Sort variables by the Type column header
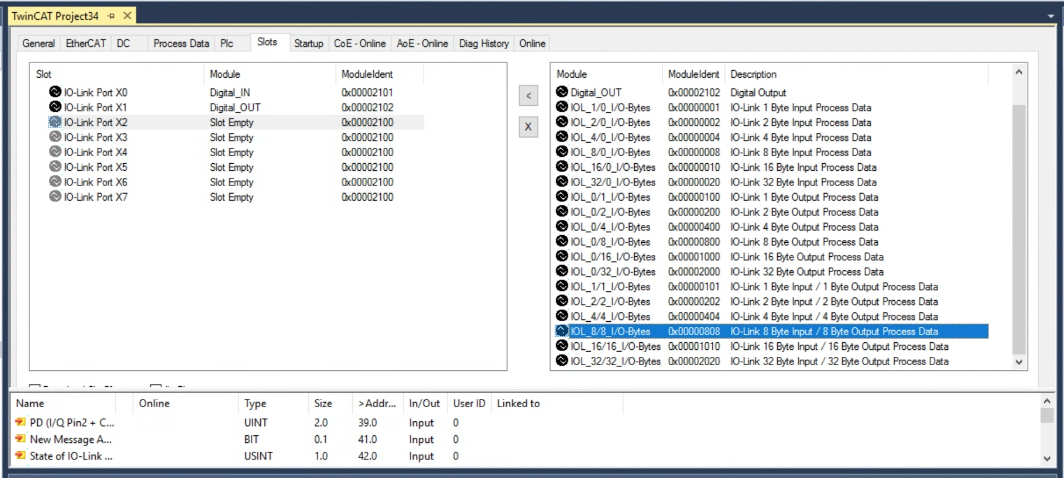 (273, 403)
